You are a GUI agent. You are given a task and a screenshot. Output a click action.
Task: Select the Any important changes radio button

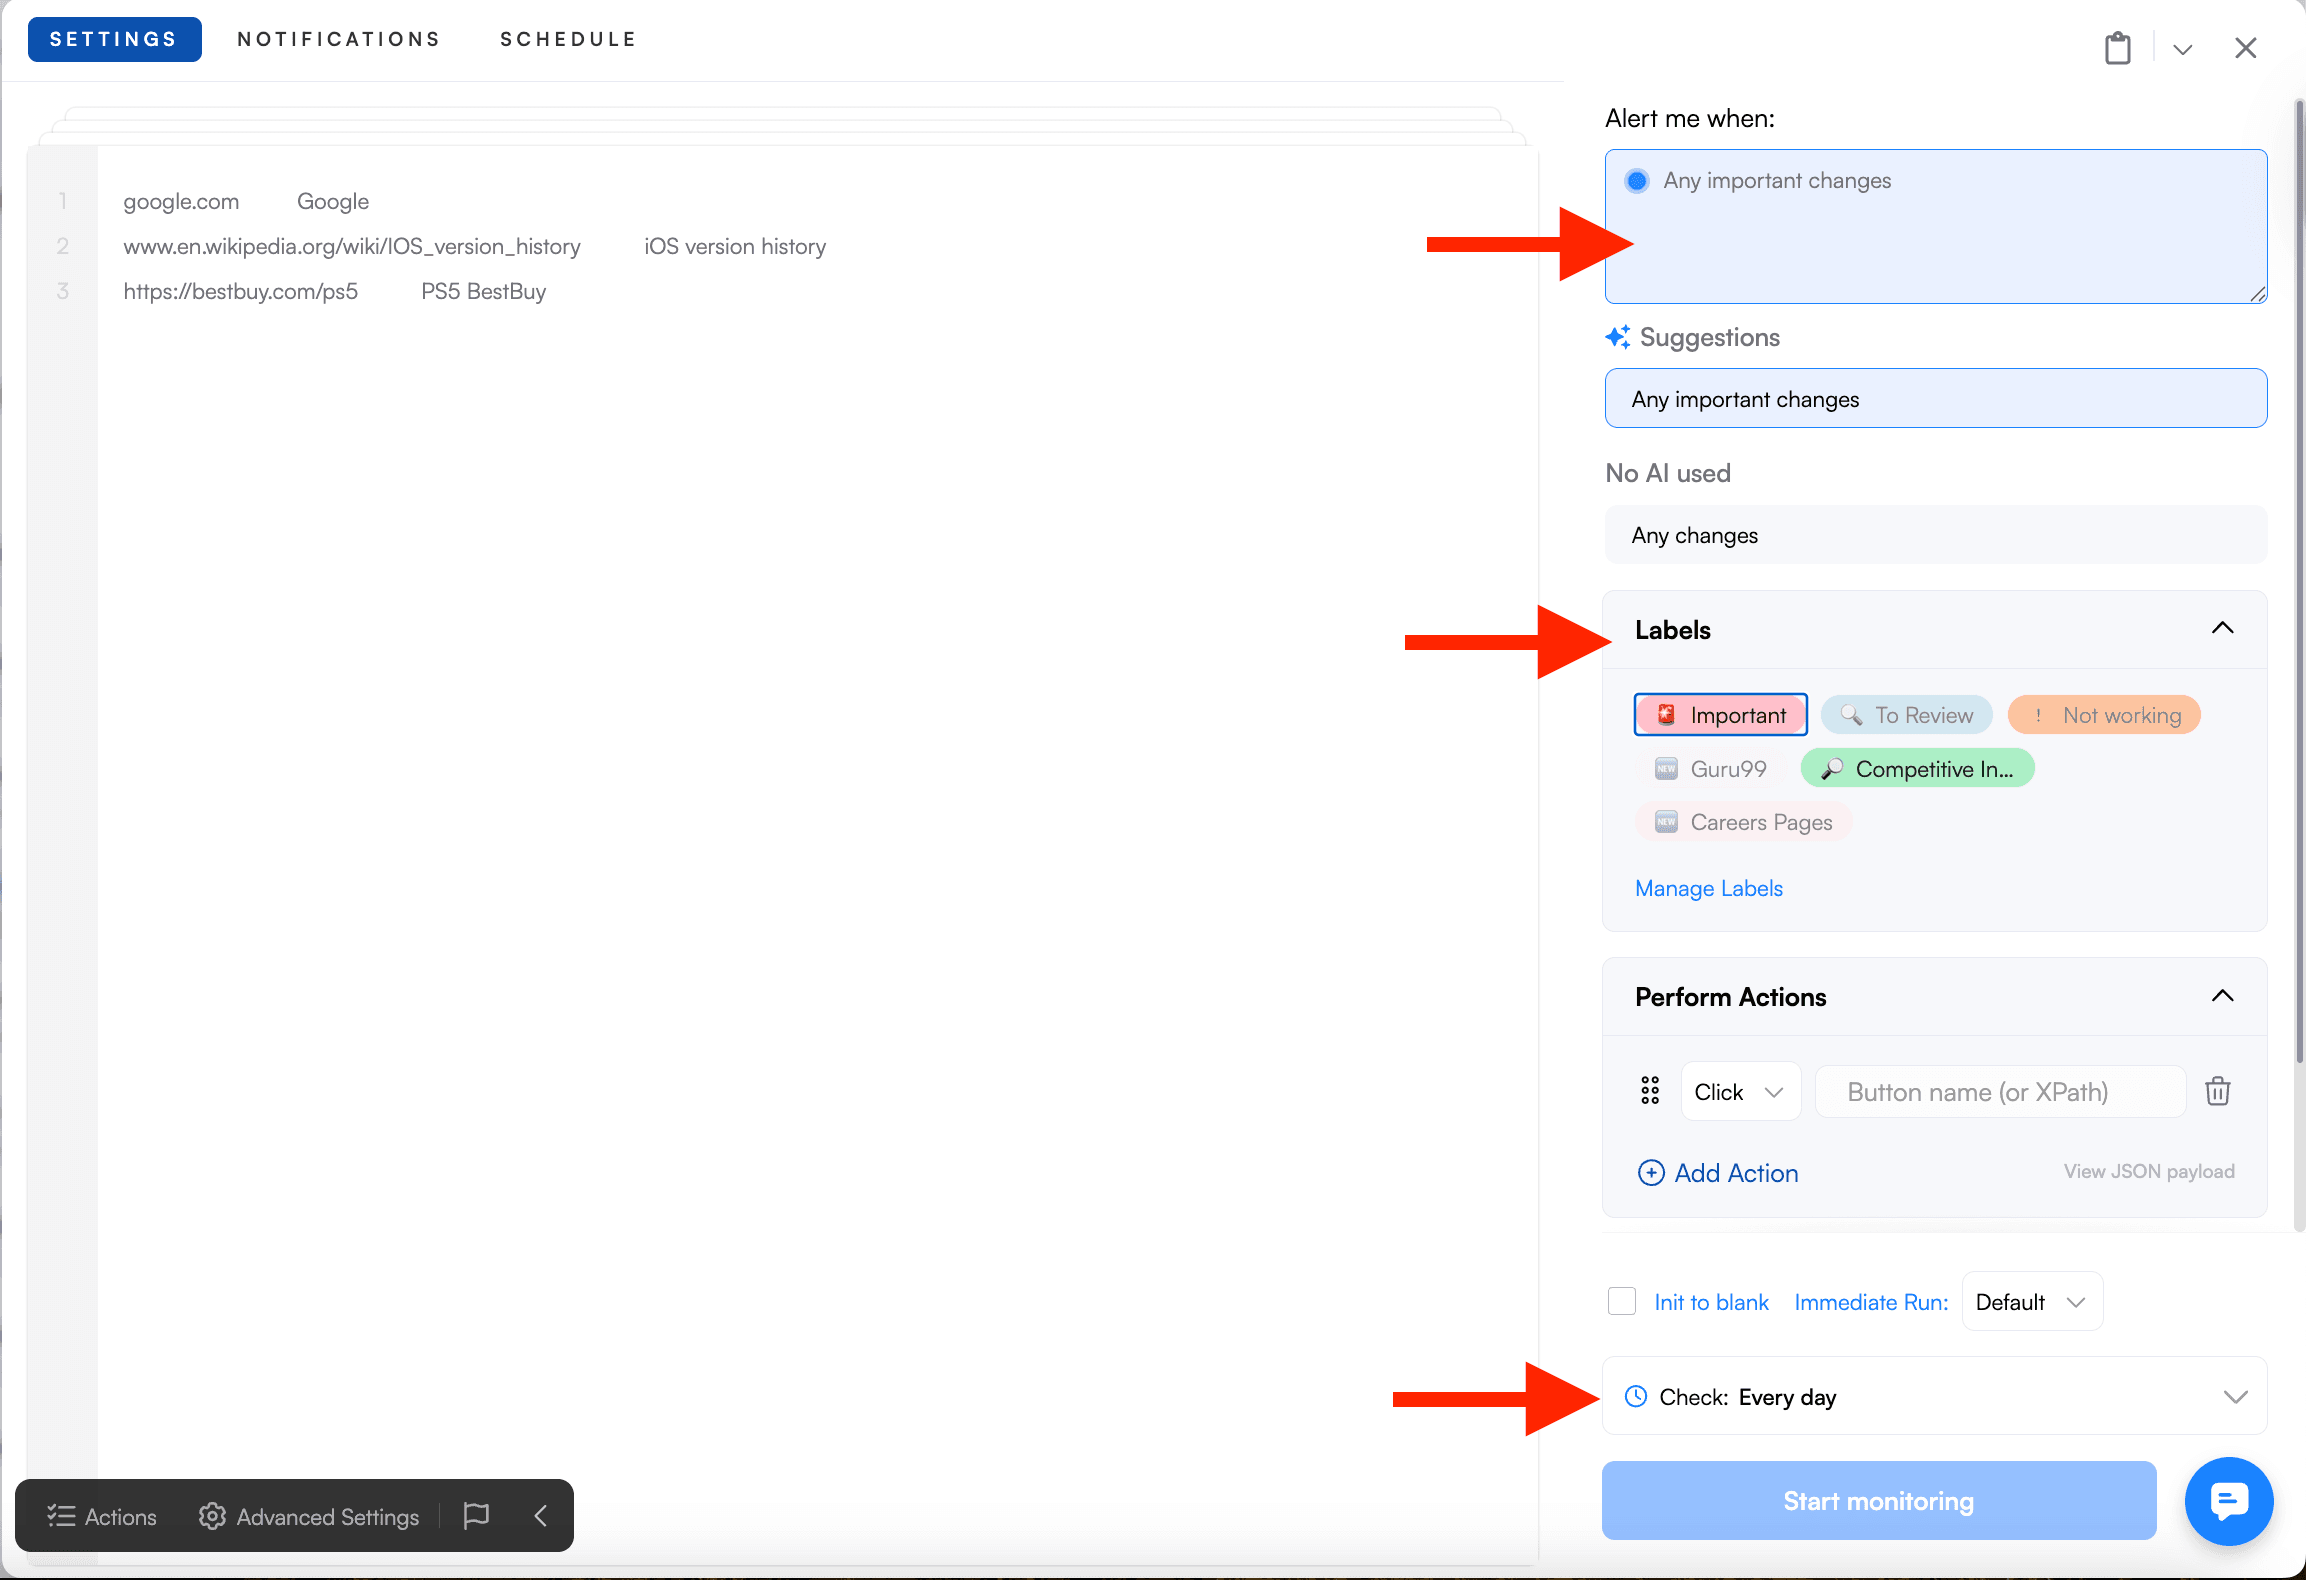[x=1637, y=181]
